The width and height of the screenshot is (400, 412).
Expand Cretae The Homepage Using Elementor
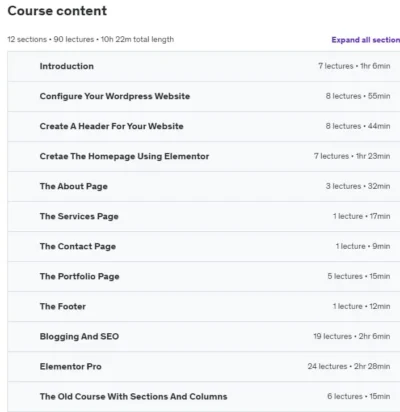point(204,156)
